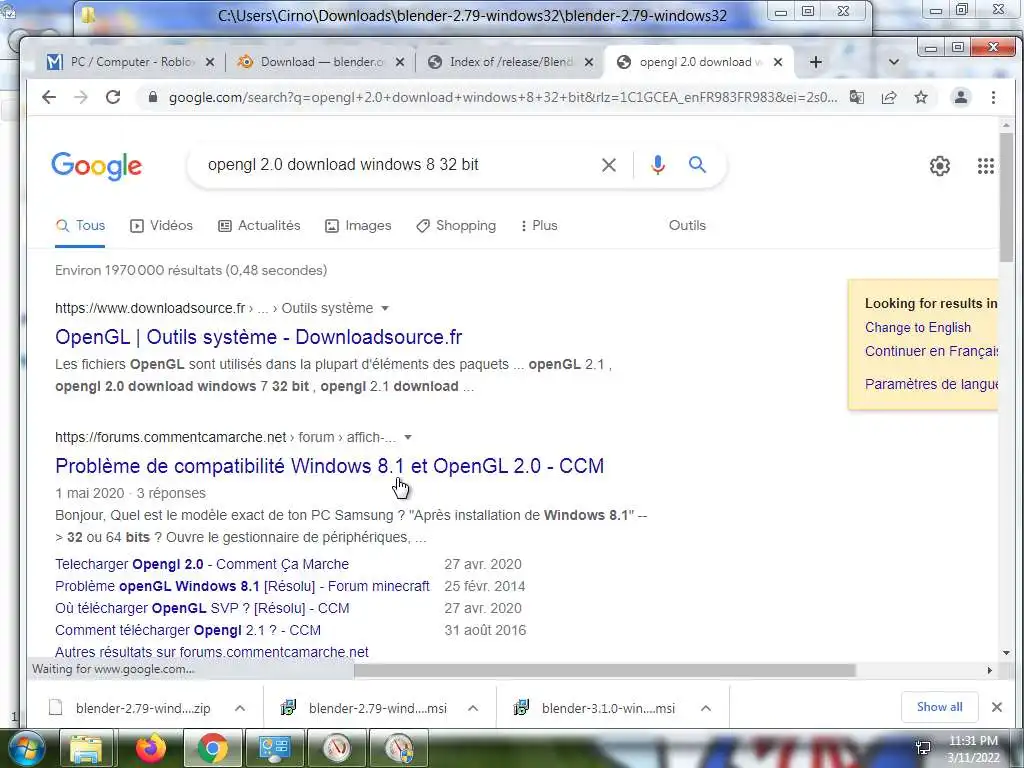1024x768 pixels.
Task: Open downloaded blender-2.79 msi file
Action: pyautogui.click(x=364, y=708)
